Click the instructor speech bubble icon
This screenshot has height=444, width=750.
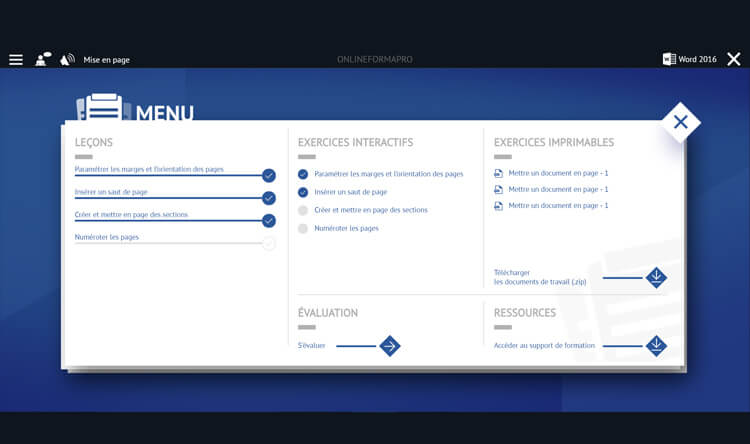tap(43, 59)
